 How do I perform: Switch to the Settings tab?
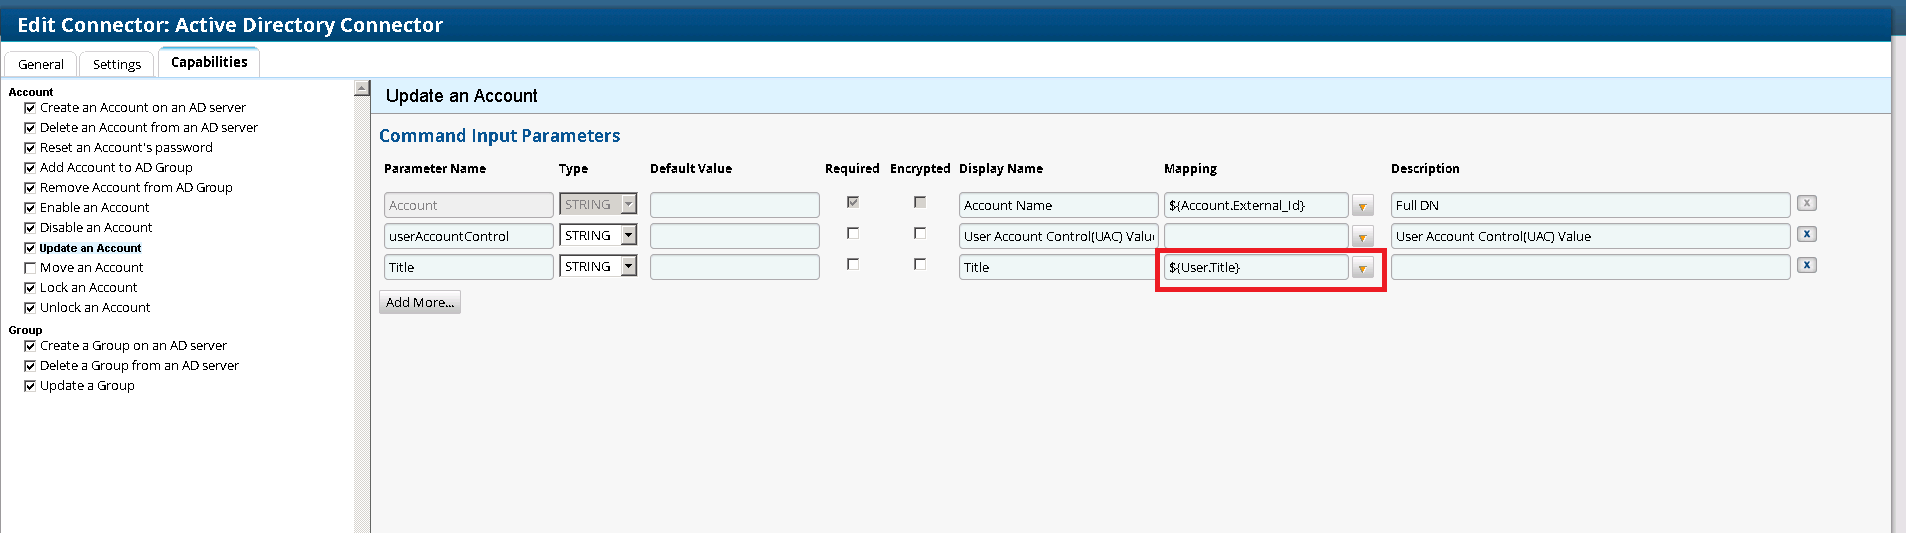point(117,64)
